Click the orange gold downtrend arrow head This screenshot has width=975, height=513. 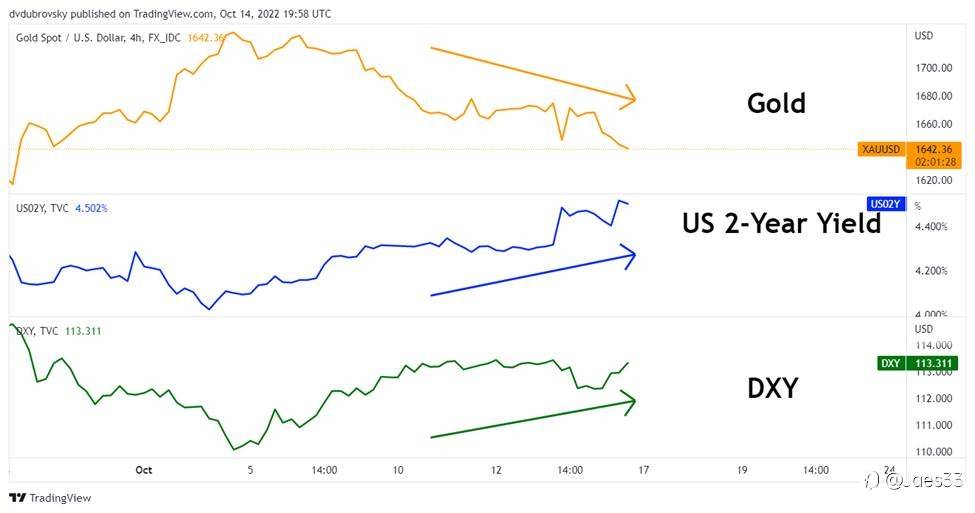(629, 97)
